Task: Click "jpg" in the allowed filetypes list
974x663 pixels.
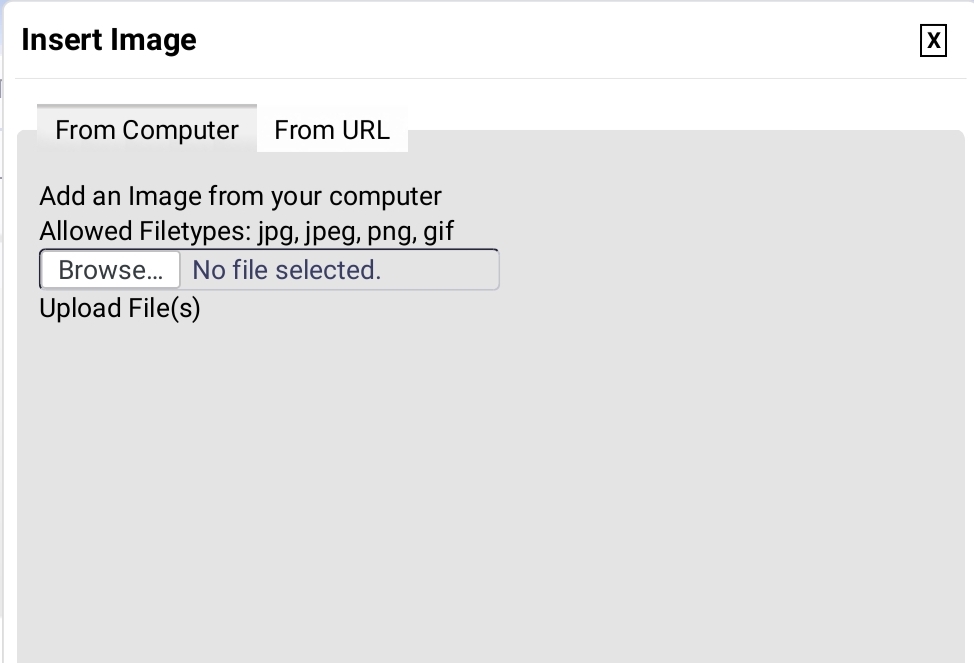Action: pos(275,232)
